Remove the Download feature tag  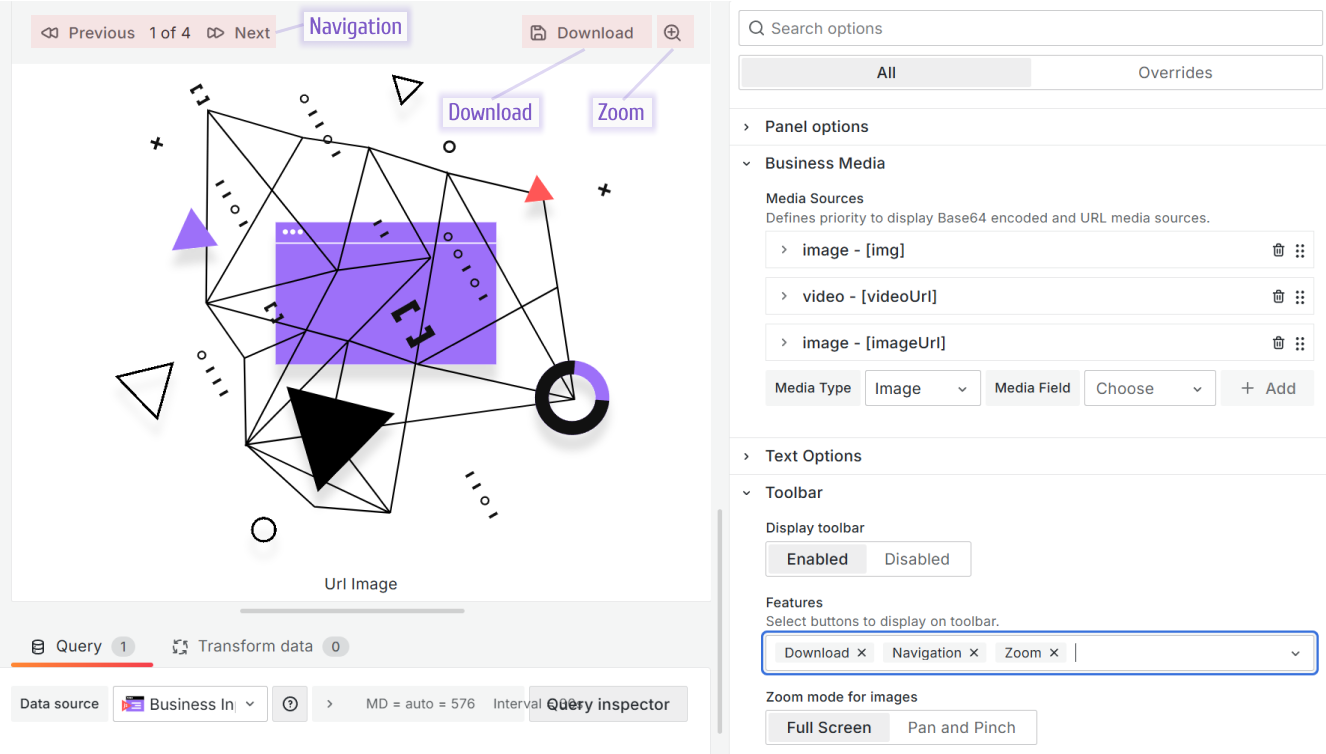coord(860,653)
